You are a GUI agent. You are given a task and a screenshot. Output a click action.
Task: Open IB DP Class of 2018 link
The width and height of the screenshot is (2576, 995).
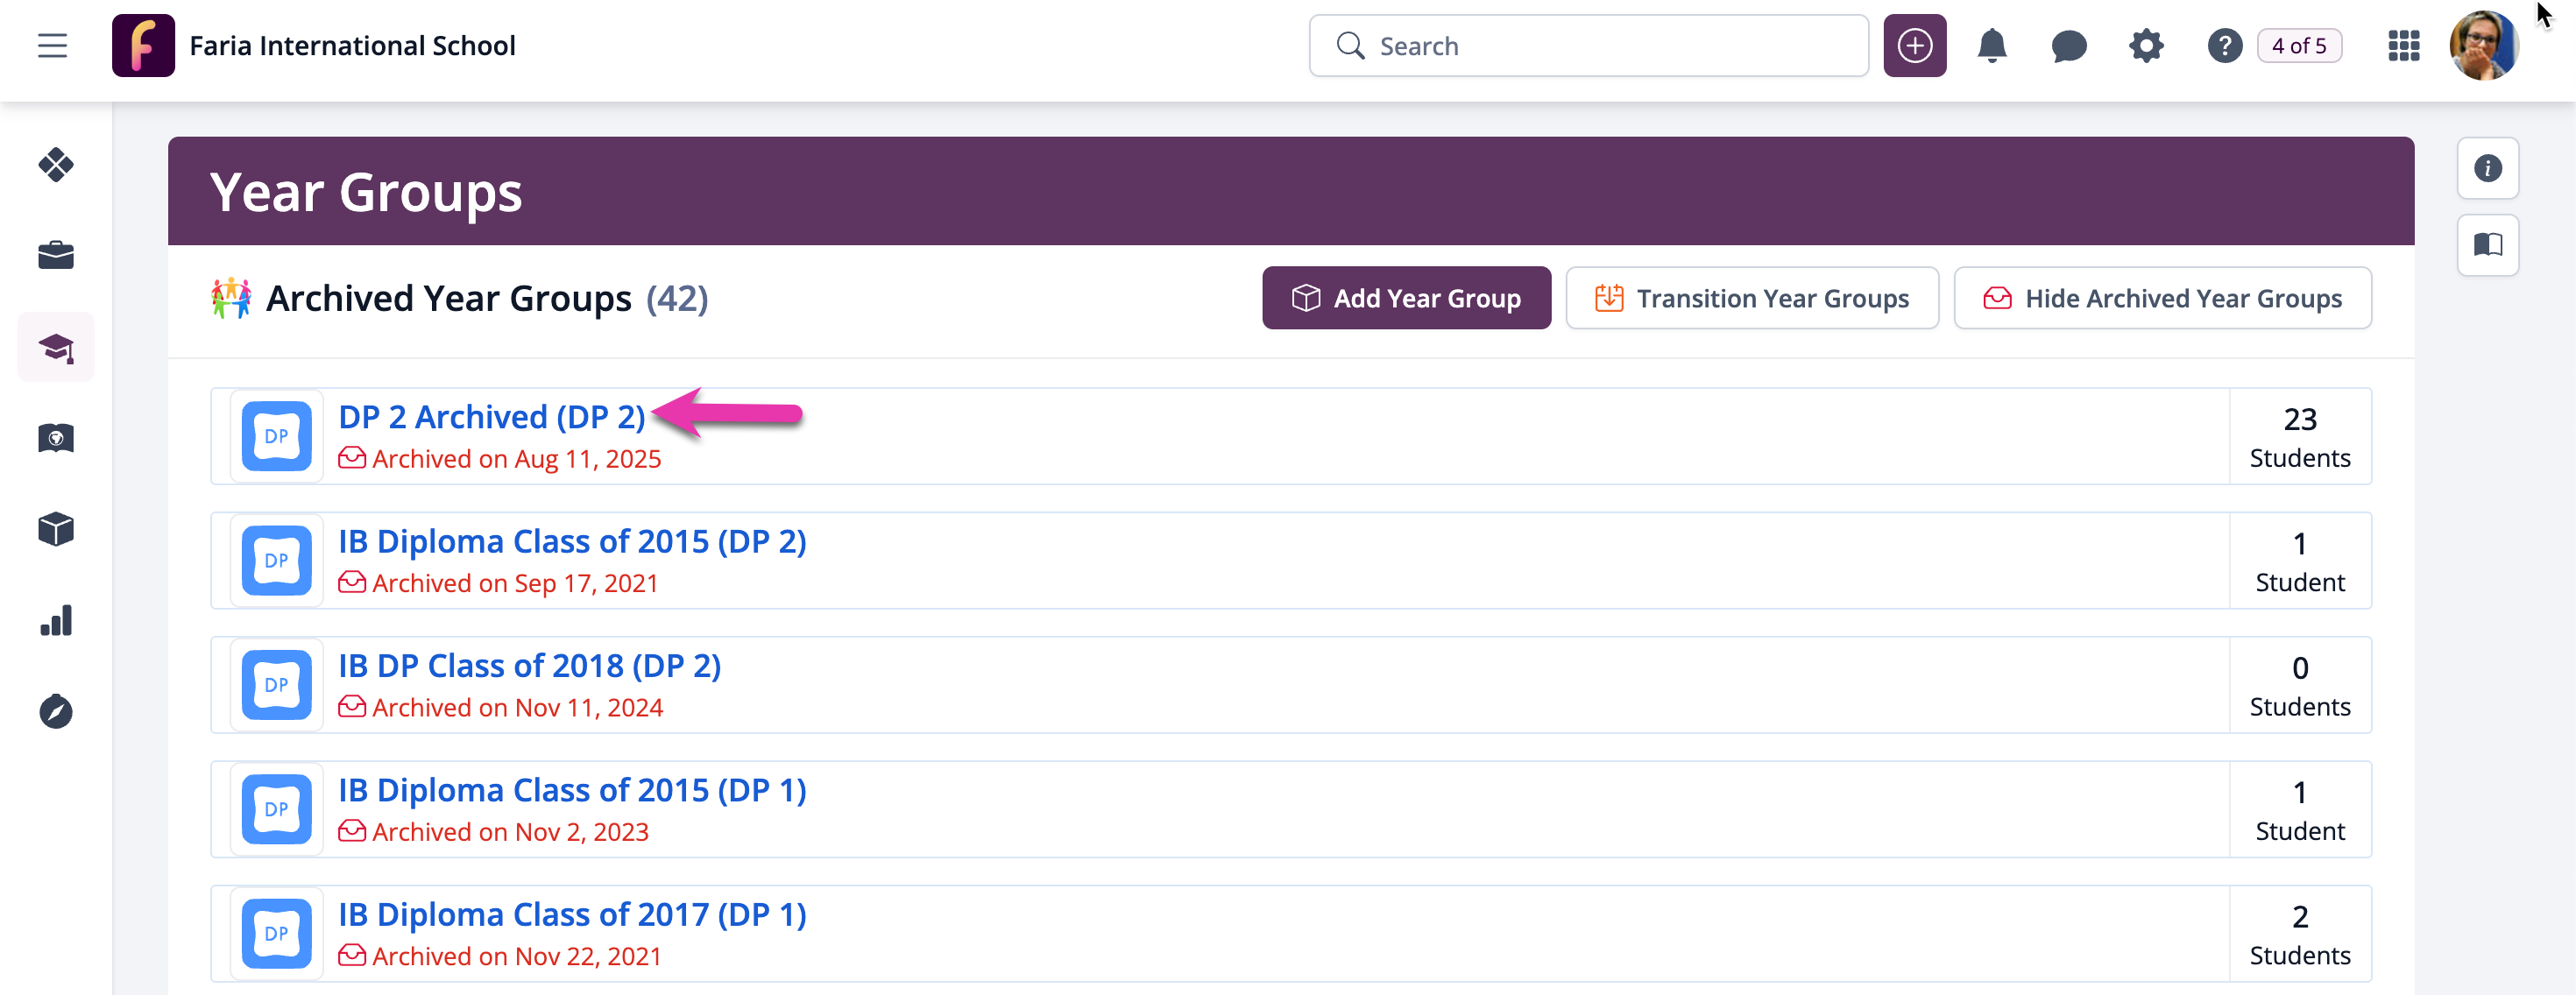[529, 666]
